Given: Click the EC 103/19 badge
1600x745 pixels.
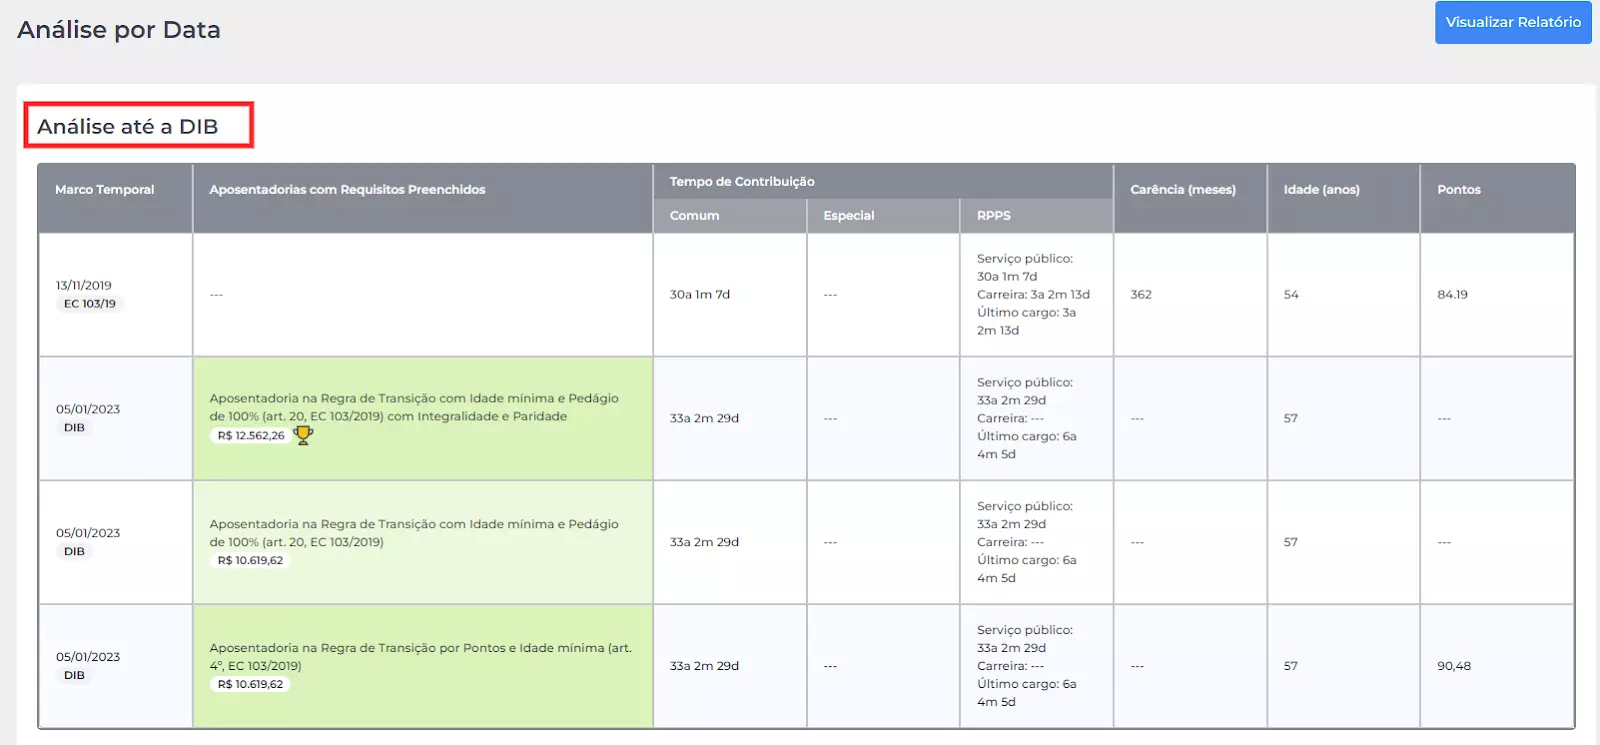Looking at the screenshot, I should (90, 304).
